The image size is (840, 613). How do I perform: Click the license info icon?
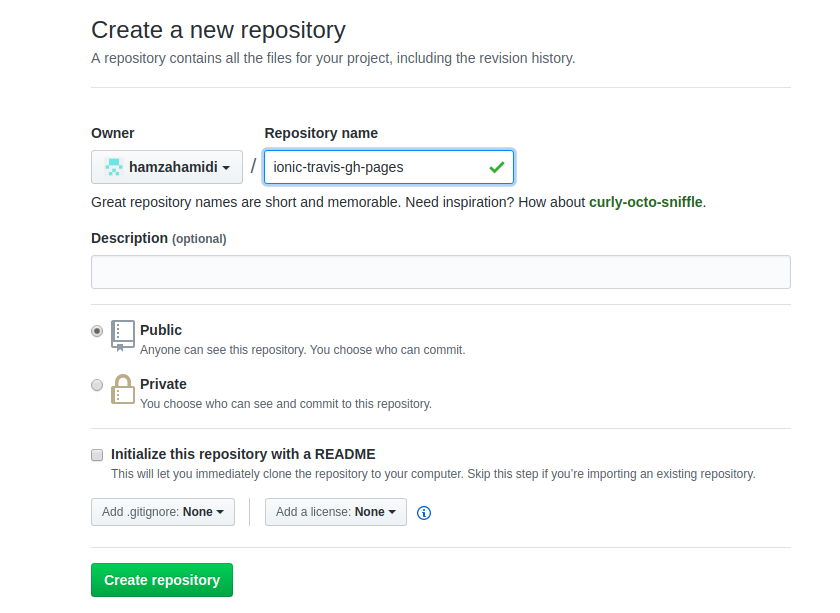424,513
